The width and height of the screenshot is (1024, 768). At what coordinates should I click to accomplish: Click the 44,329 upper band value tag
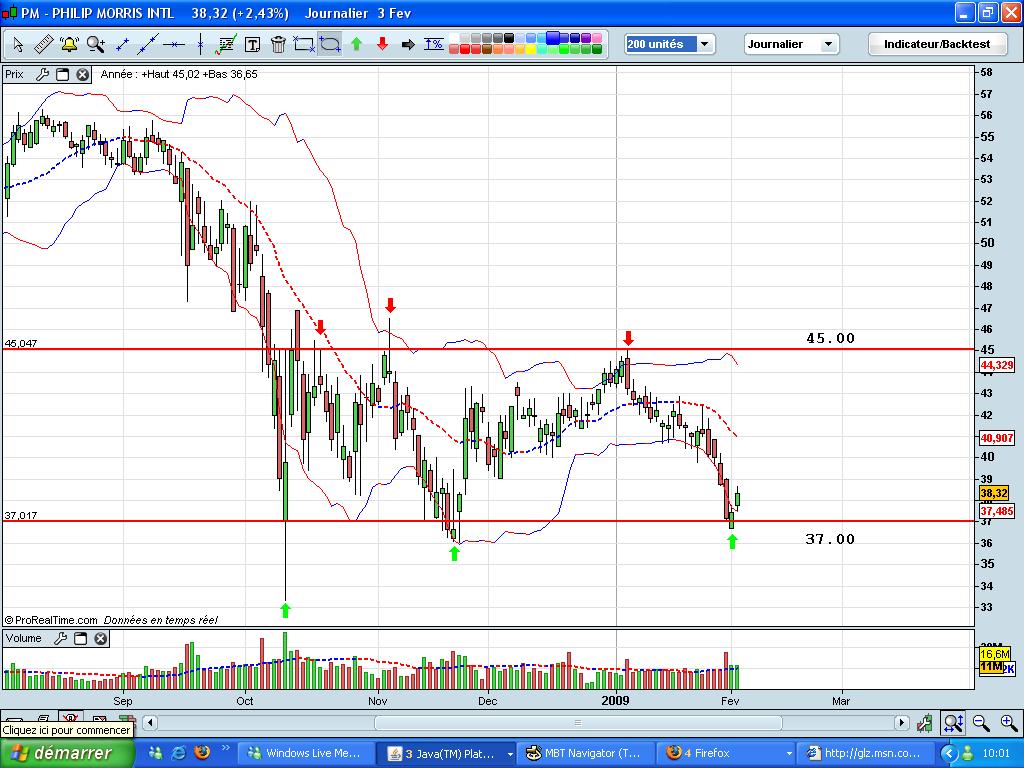click(x=997, y=365)
